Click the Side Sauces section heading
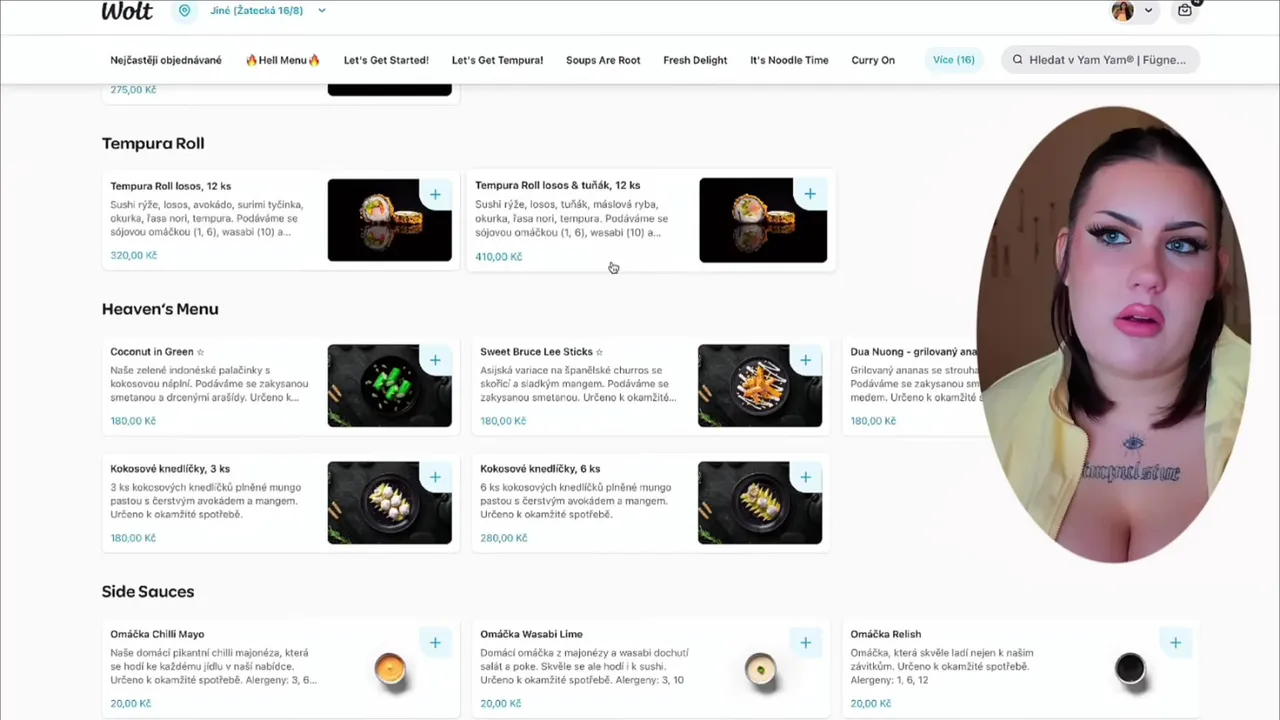 click(148, 592)
